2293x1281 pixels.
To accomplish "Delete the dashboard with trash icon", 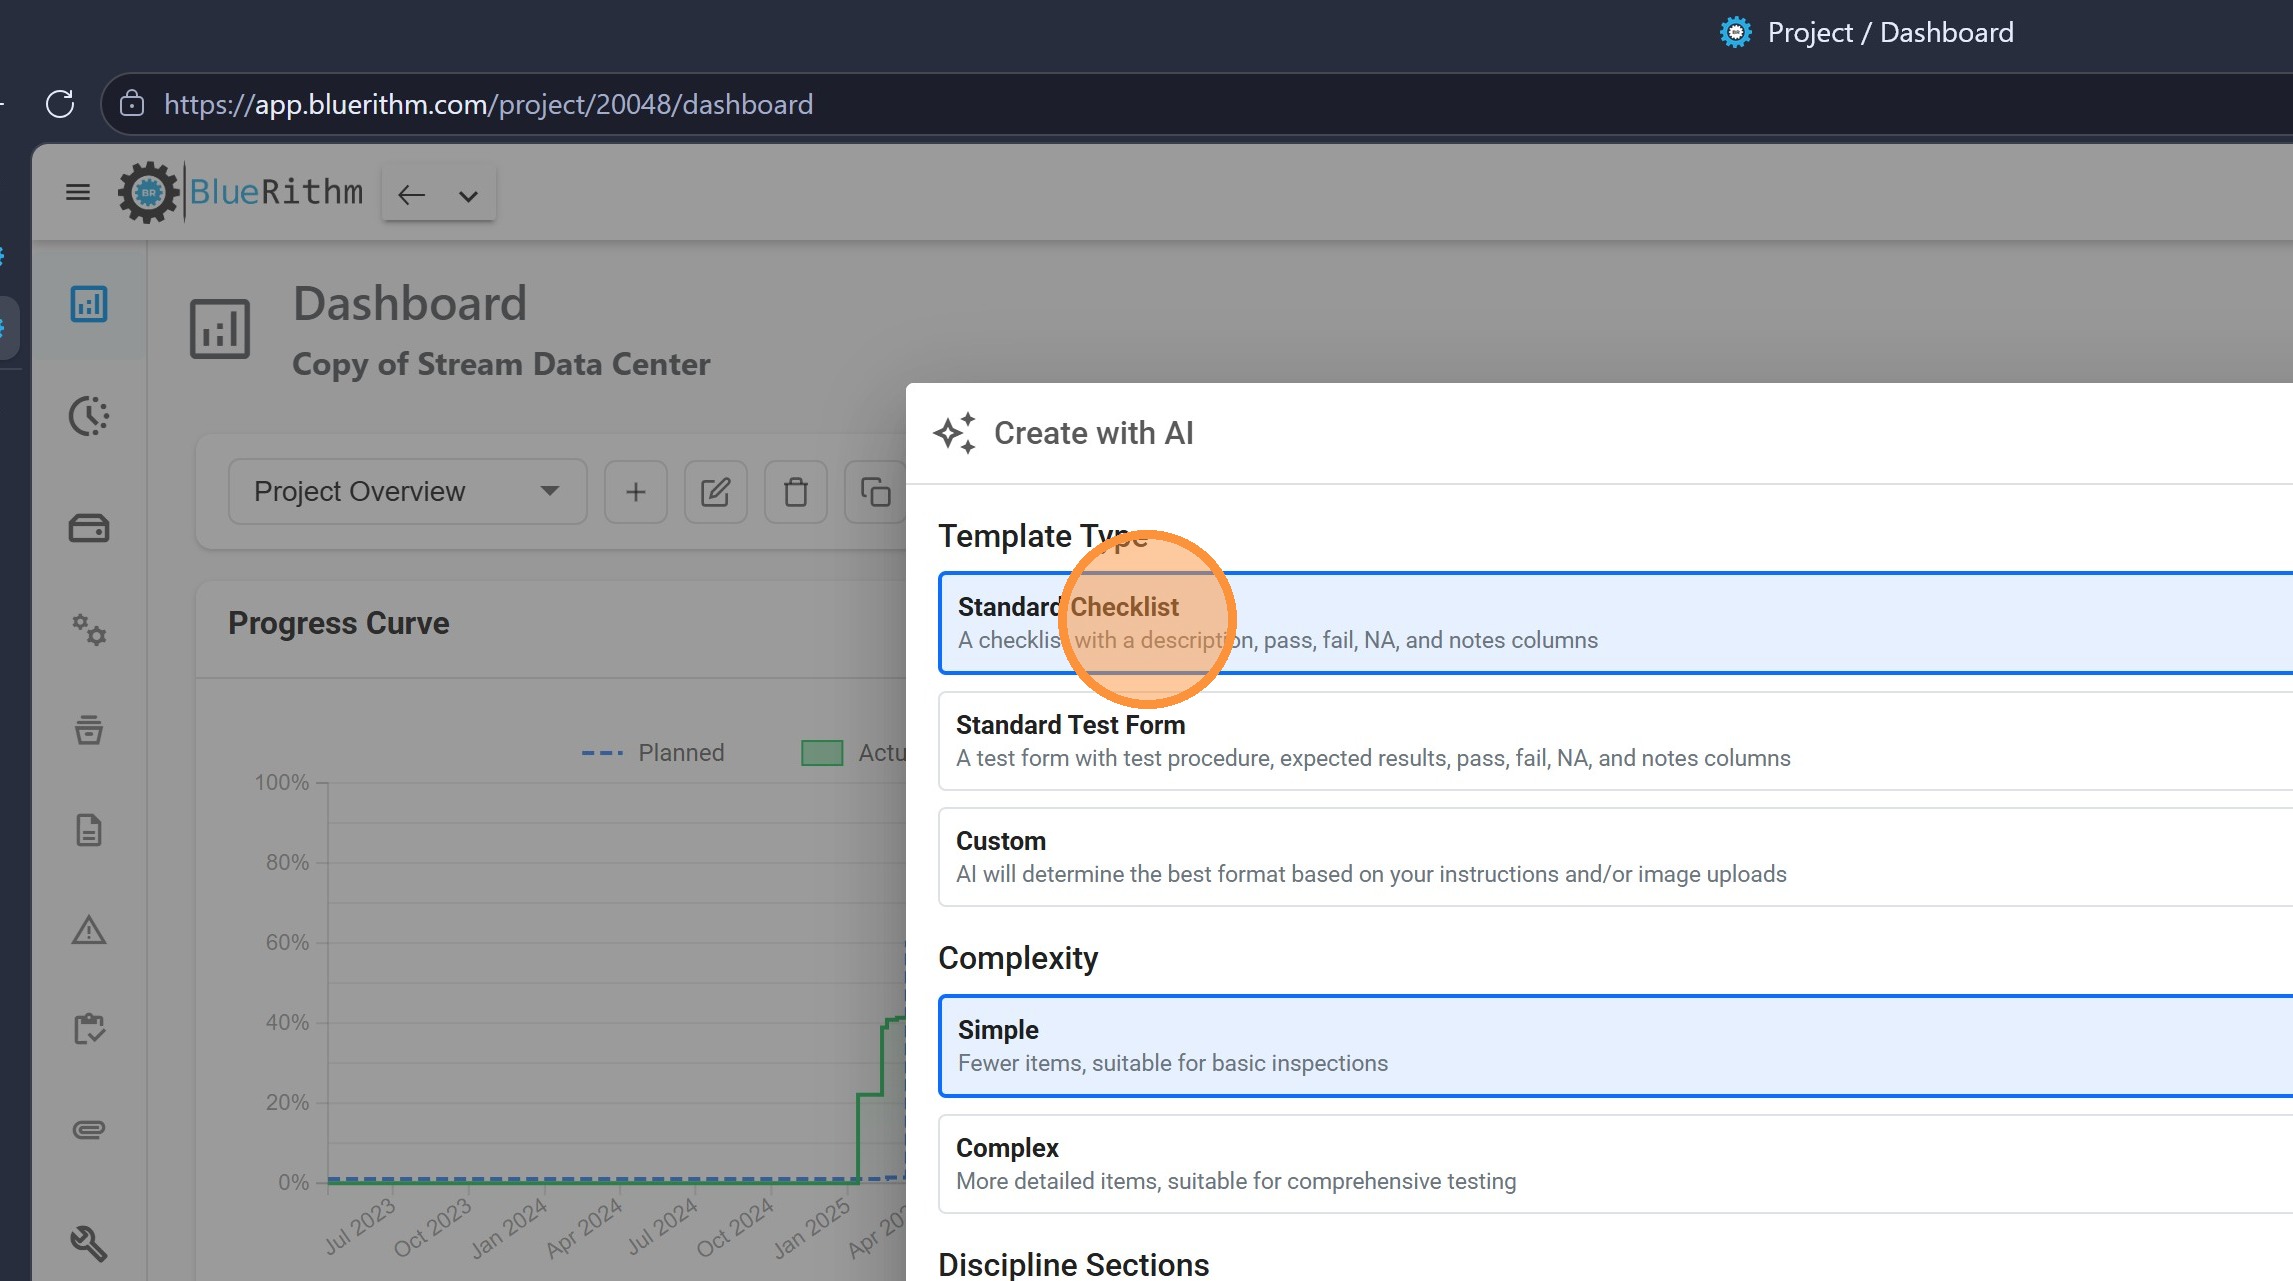I will pos(795,492).
